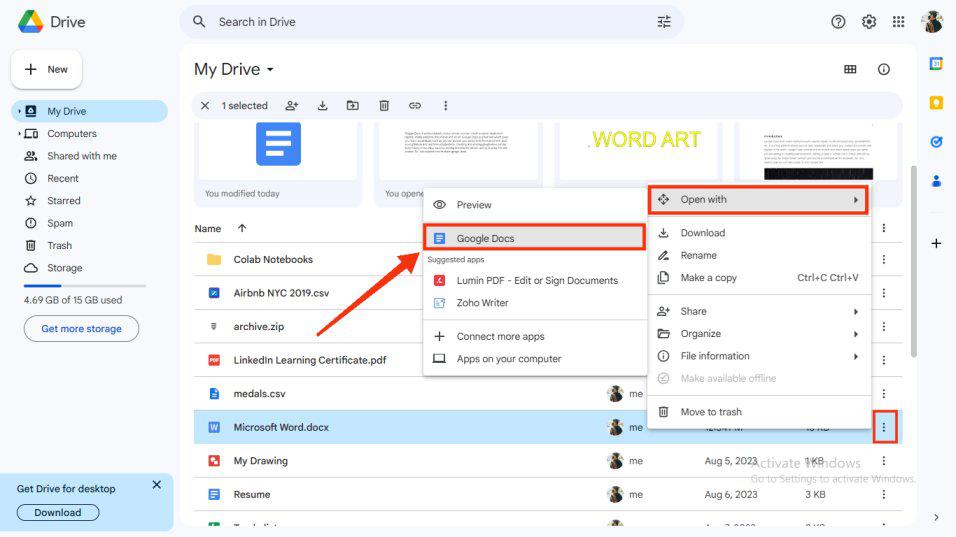Expand My Drive tree in sidebar
The width and height of the screenshot is (956, 537).
(19, 112)
